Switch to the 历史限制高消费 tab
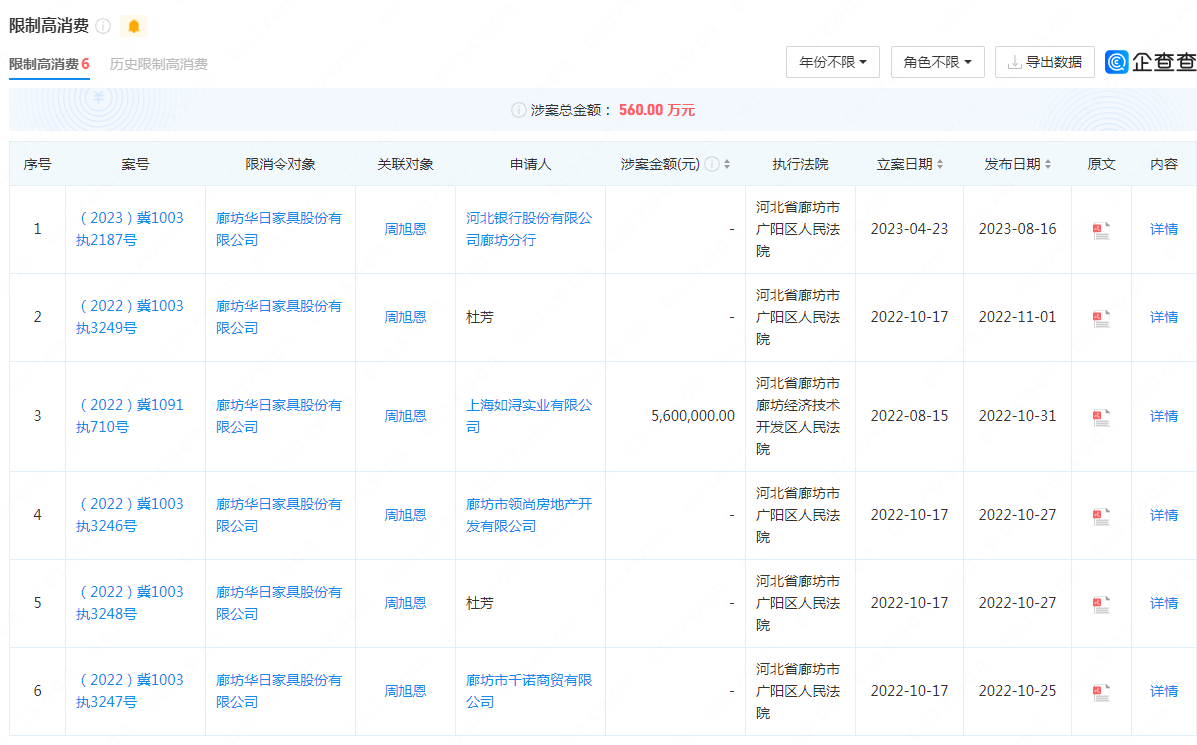Viewport: 1197px width, 745px height. 158,64
